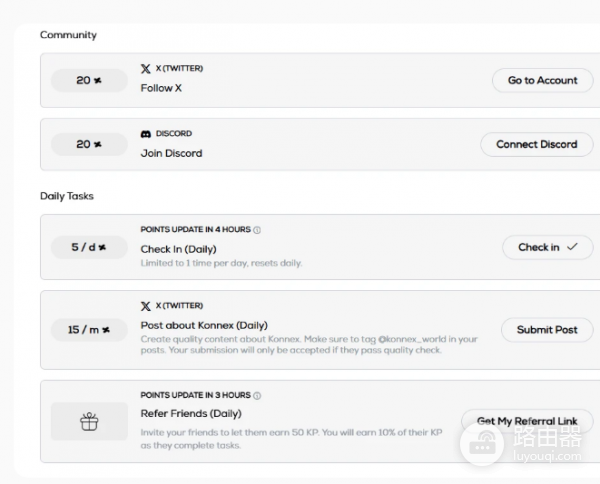Click the Discord logo icon

[x=146, y=134]
